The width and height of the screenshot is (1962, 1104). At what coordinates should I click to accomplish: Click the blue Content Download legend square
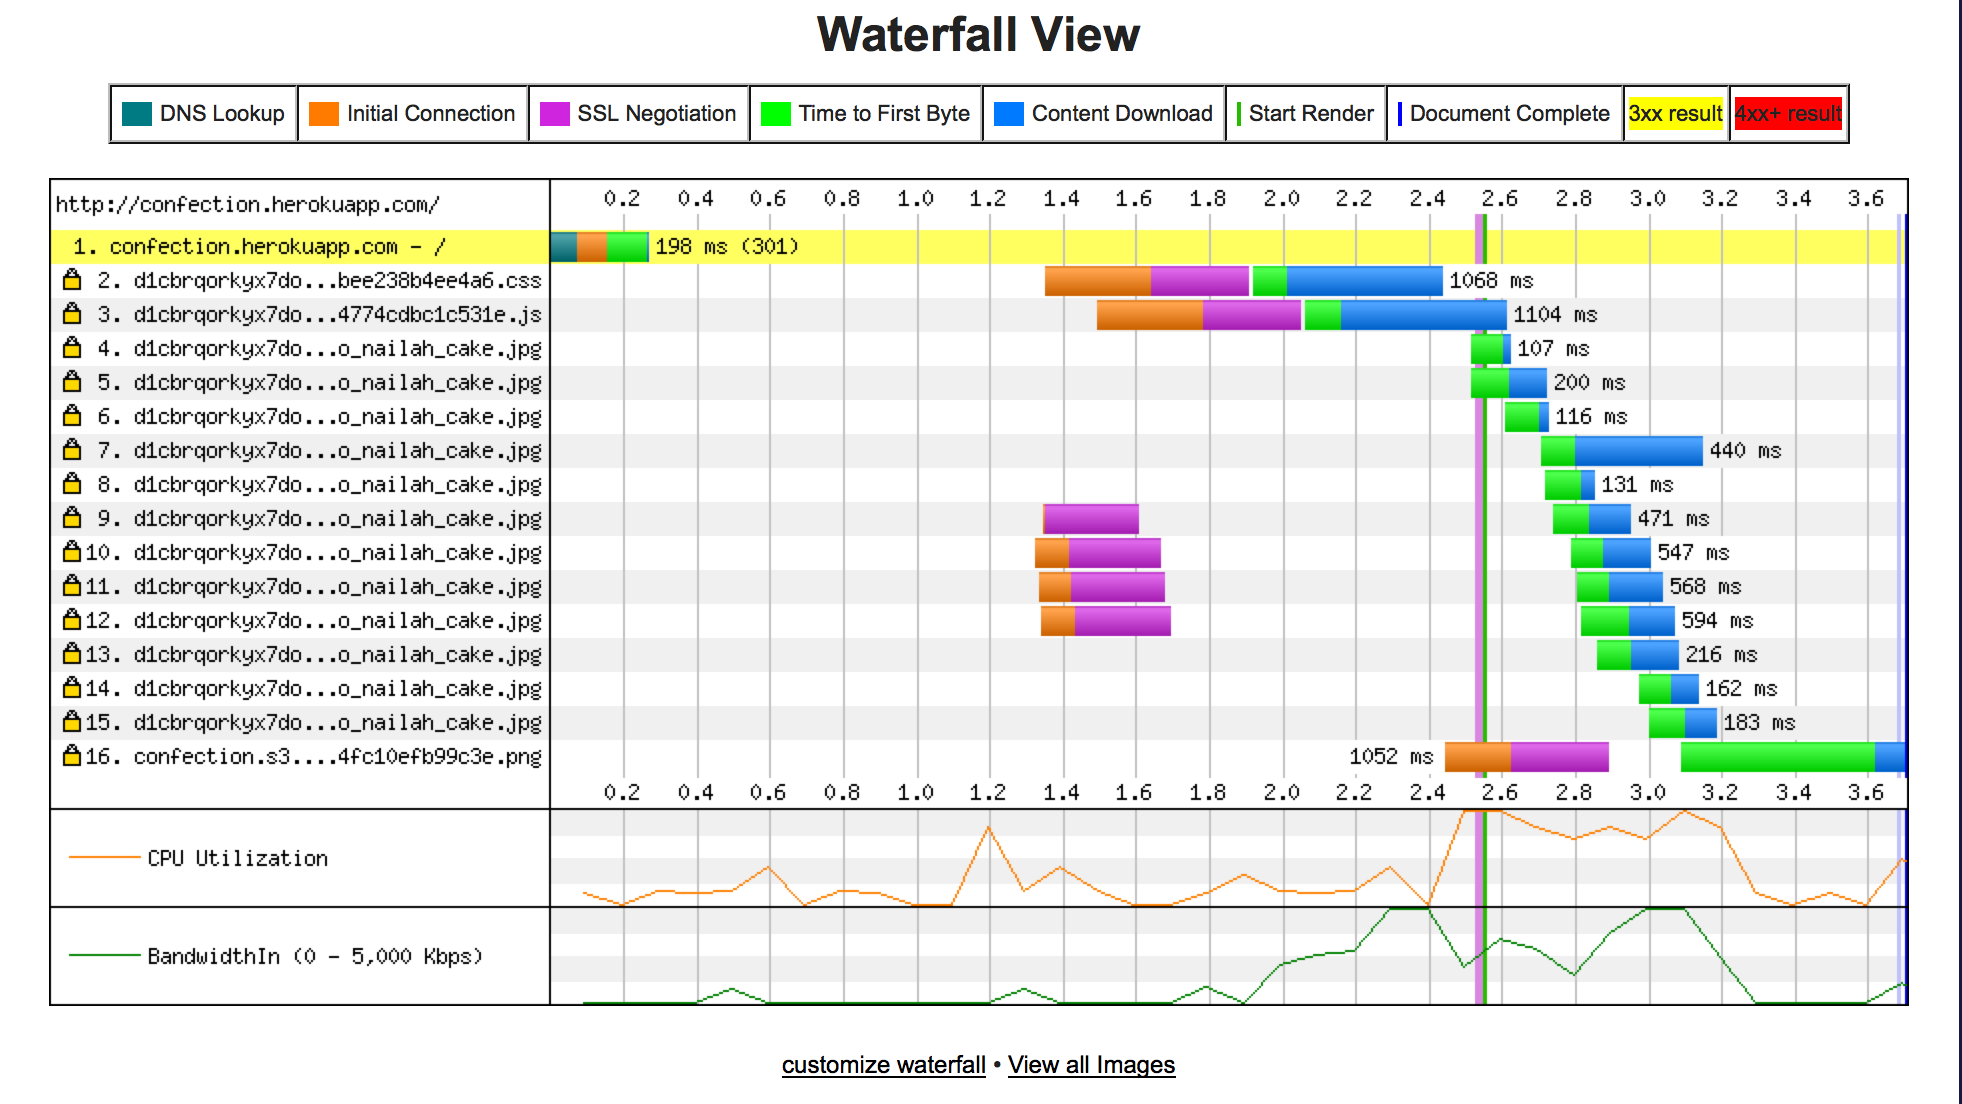point(1003,113)
